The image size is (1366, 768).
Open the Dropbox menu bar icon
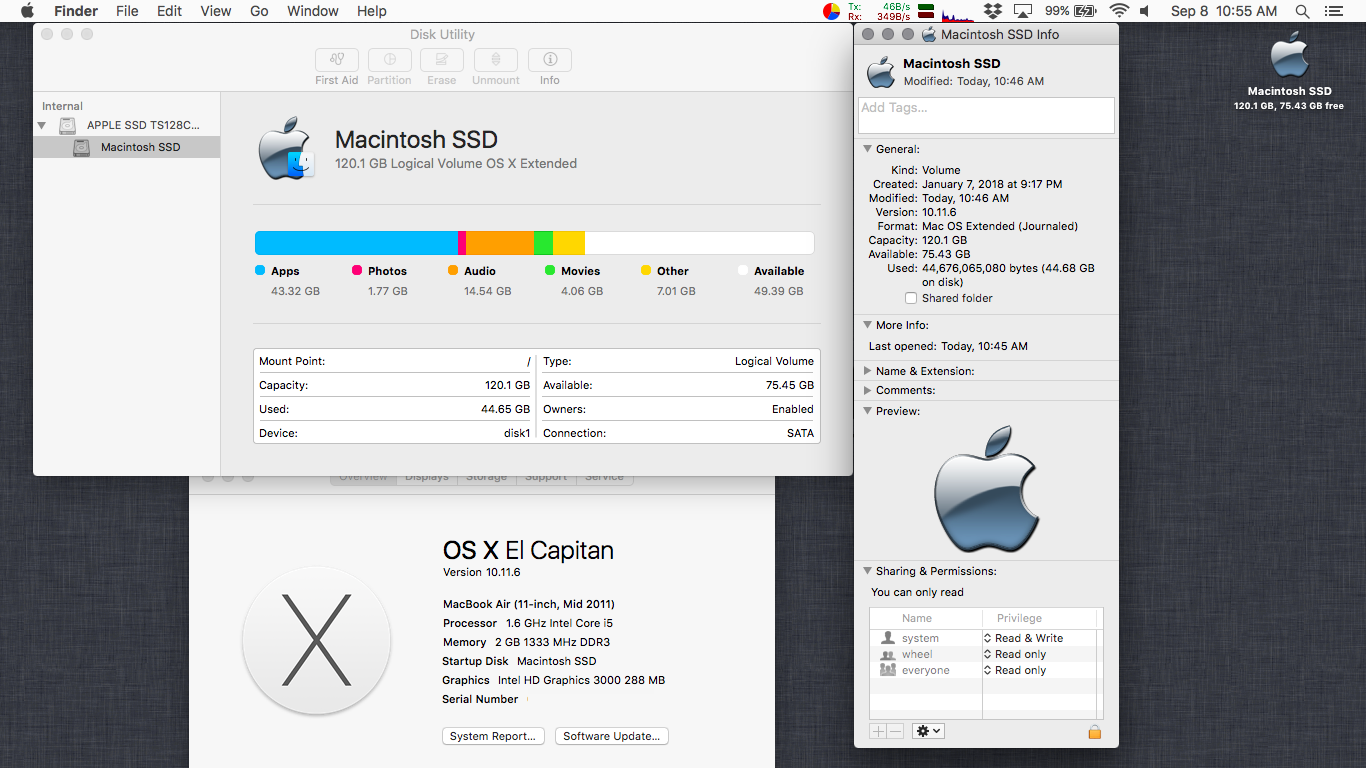(x=993, y=11)
